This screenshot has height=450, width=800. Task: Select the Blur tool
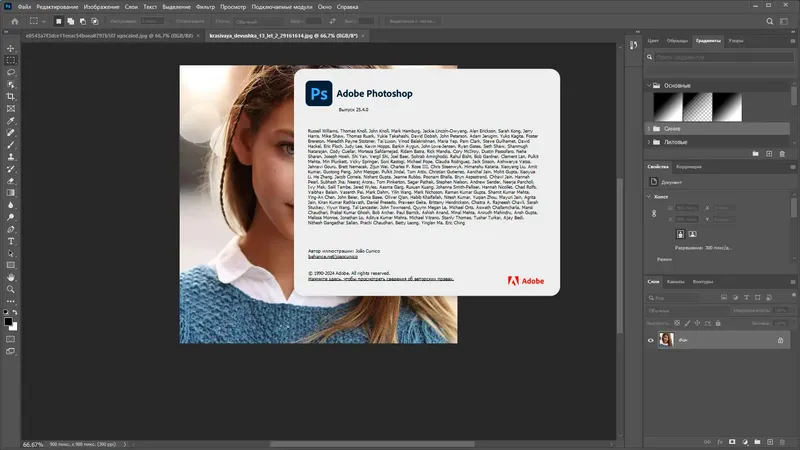tap(11, 205)
